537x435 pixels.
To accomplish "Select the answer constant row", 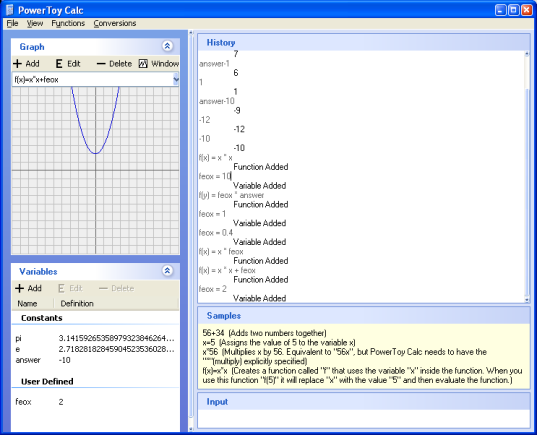I will (95, 360).
